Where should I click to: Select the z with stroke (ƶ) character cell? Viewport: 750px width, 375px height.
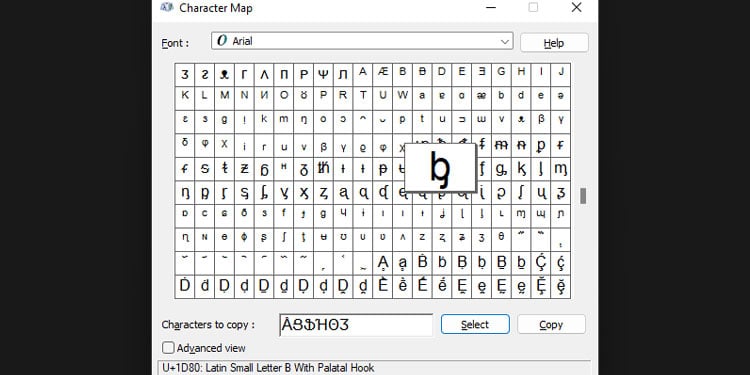point(244,169)
